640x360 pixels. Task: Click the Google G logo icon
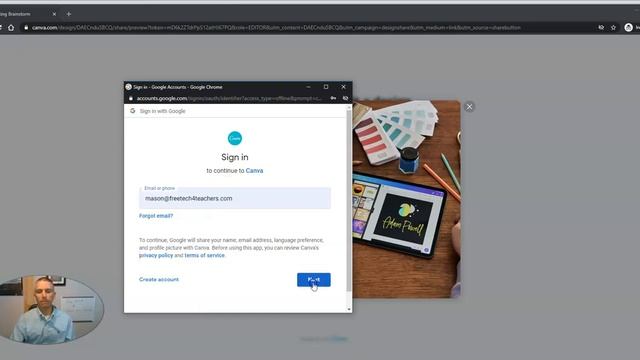pos(133,111)
